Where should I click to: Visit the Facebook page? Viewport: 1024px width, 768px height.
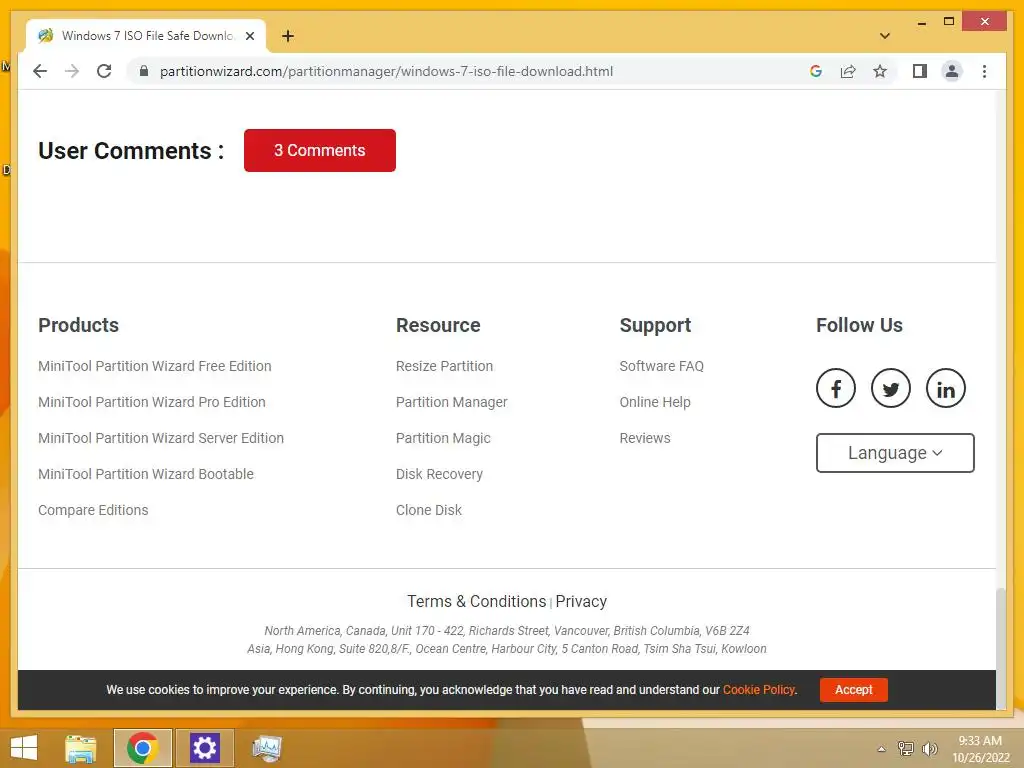tap(835, 389)
